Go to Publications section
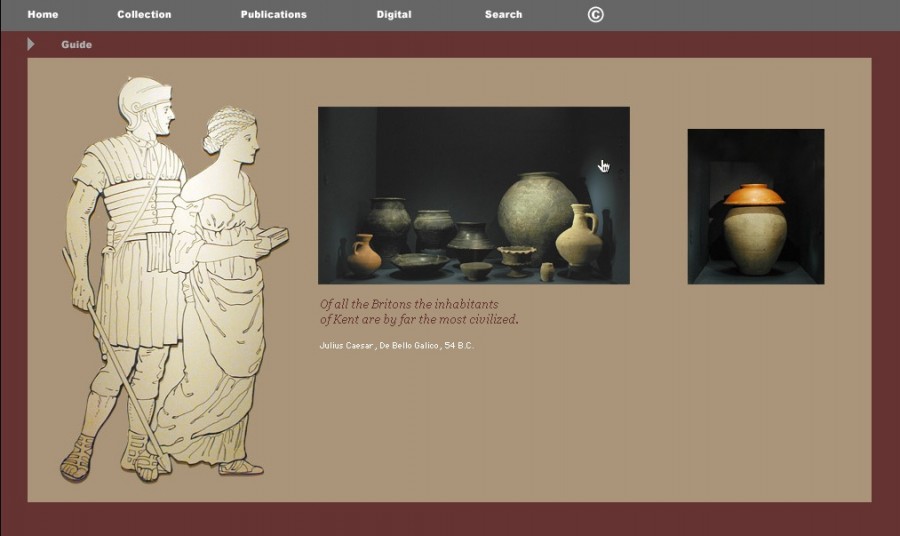900x536 pixels. (x=273, y=14)
